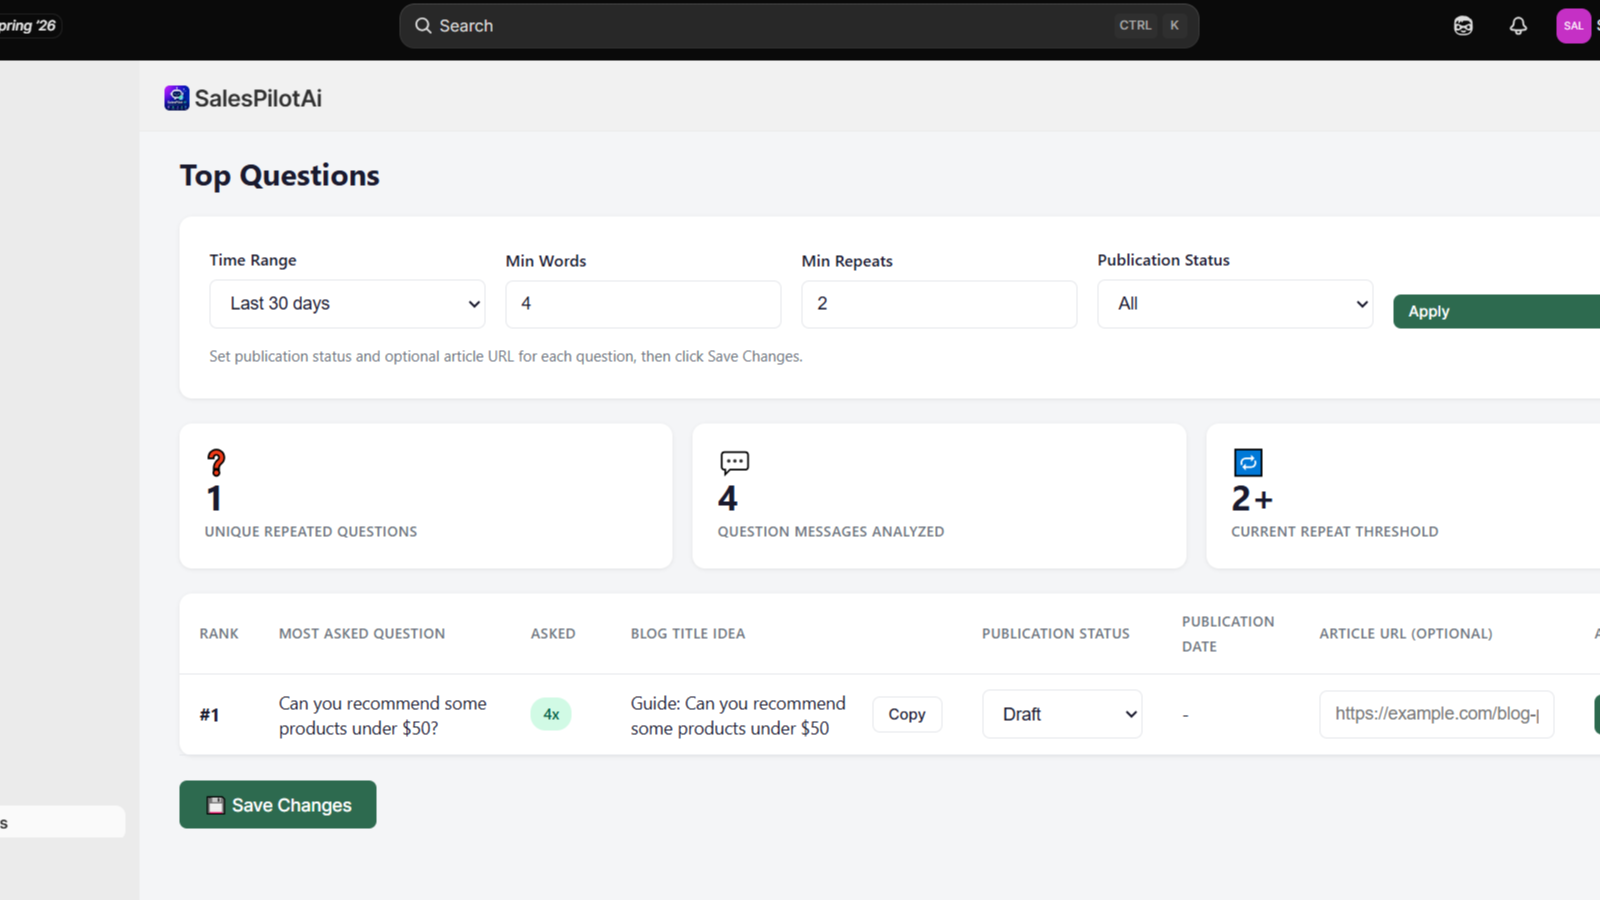Image resolution: width=1600 pixels, height=900 pixels.
Task: Click question 'Can you recommend some products under $50?'
Action: (383, 716)
